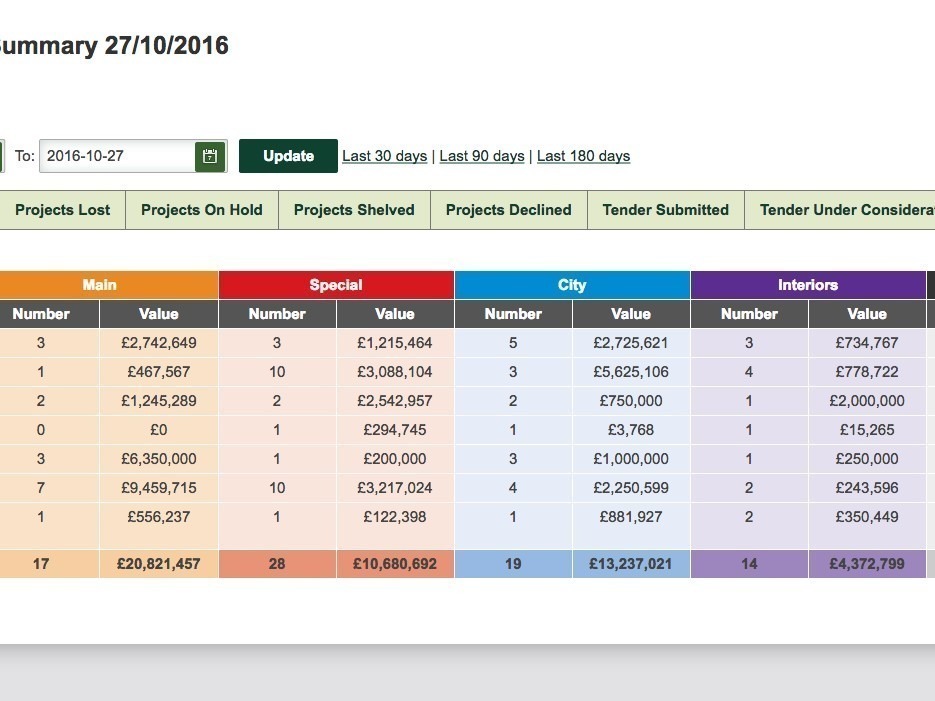Click the purple Interiors column group header
Viewport: 935px width, 701px height.
[808, 285]
